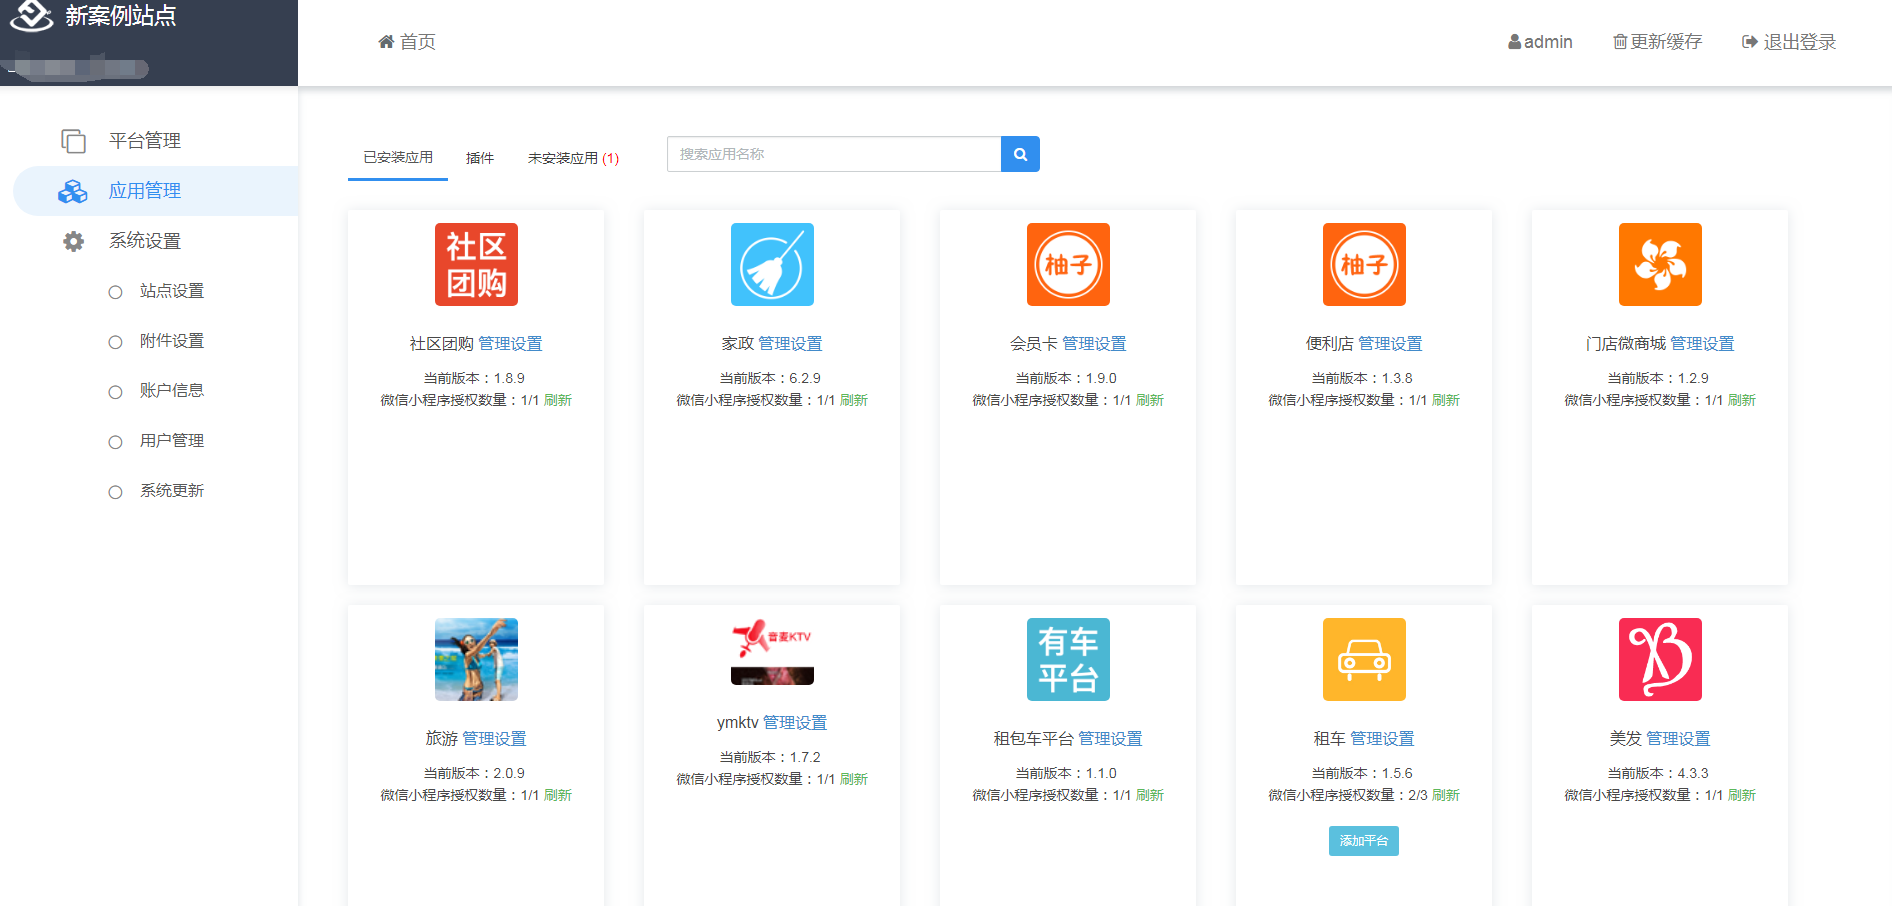Open 管理设置 for 家政
The width and height of the screenshot is (1892, 906).
click(790, 344)
